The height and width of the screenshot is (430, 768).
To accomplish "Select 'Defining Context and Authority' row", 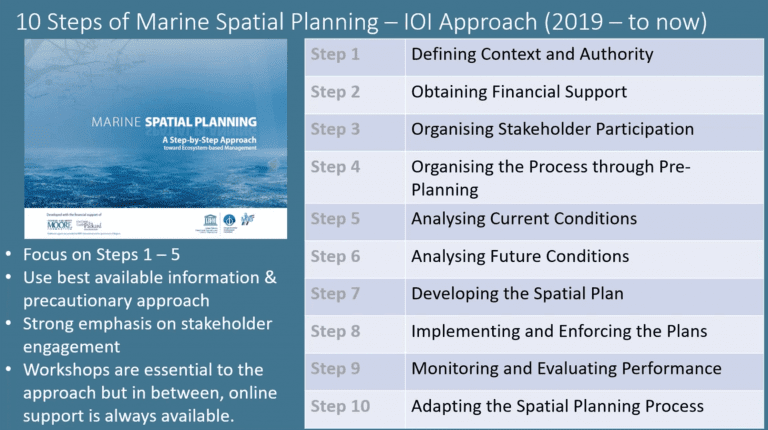I will [532, 54].
